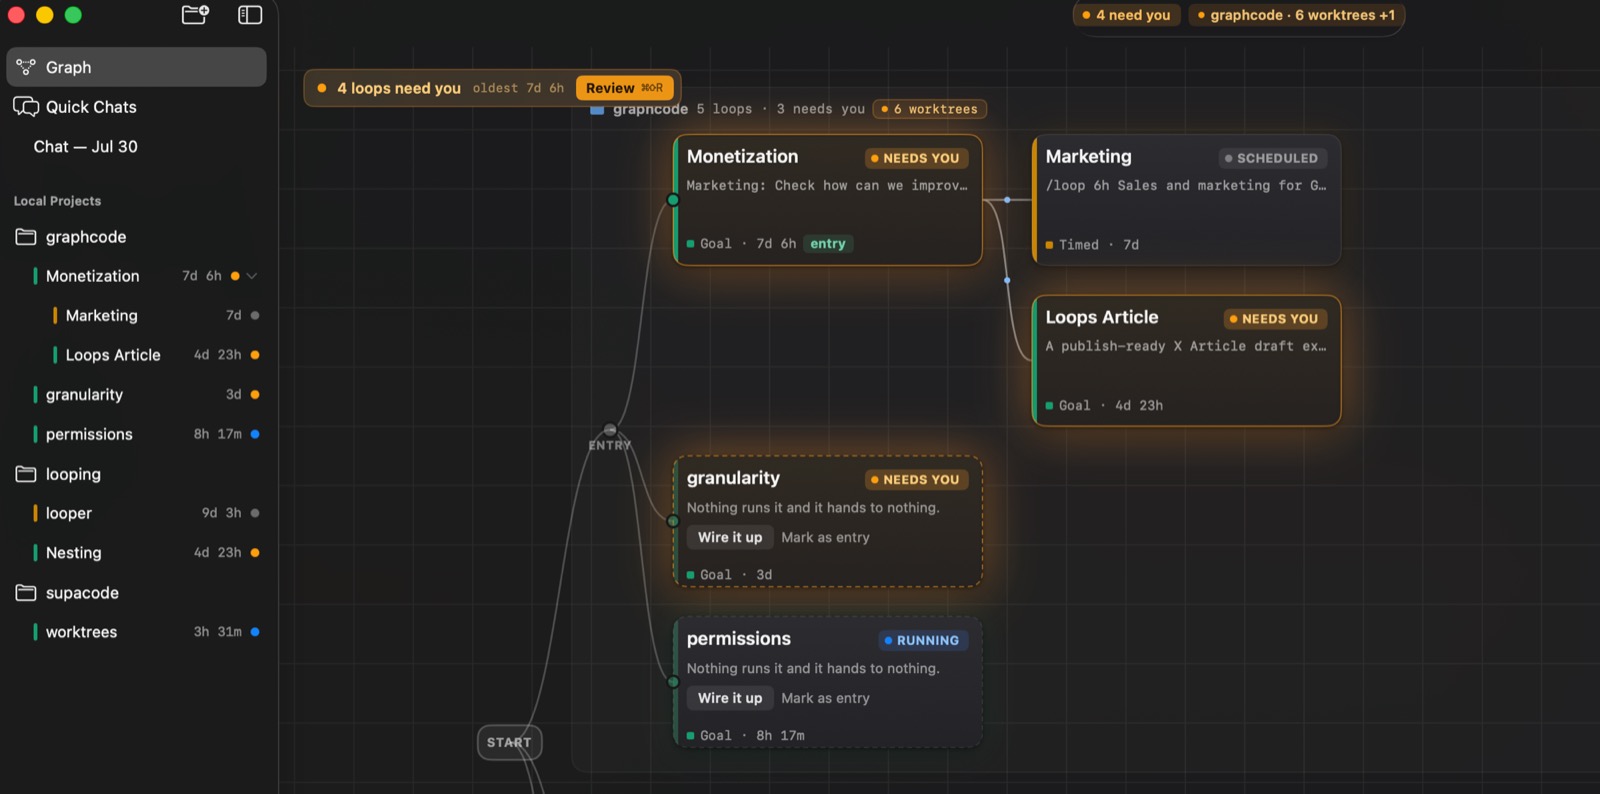Select worktrees in the sidebar
The width and height of the screenshot is (1600, 794).
click(81, 632)
